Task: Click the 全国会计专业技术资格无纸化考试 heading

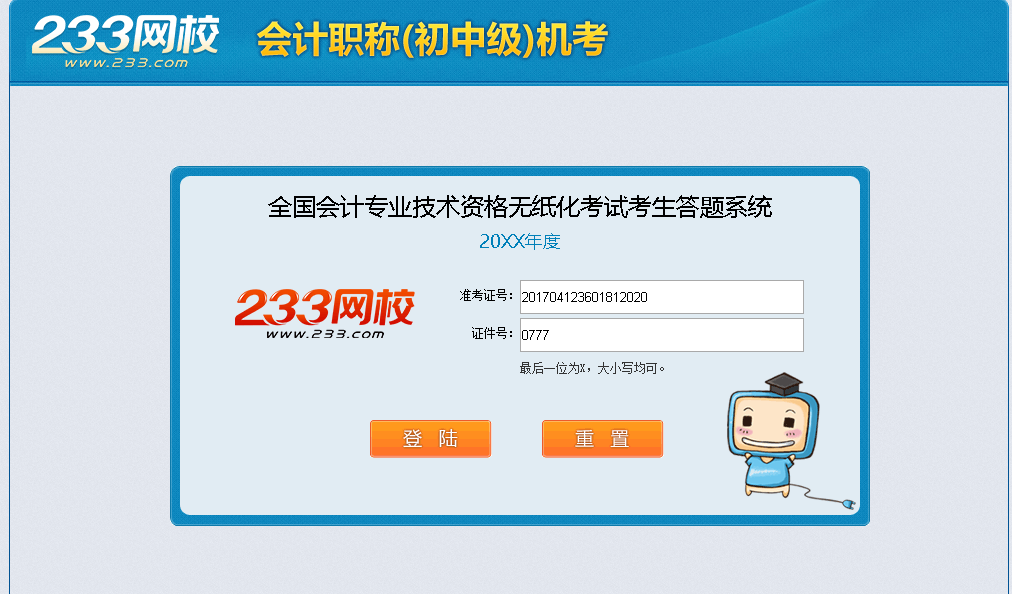Action: tap(447, 207)
